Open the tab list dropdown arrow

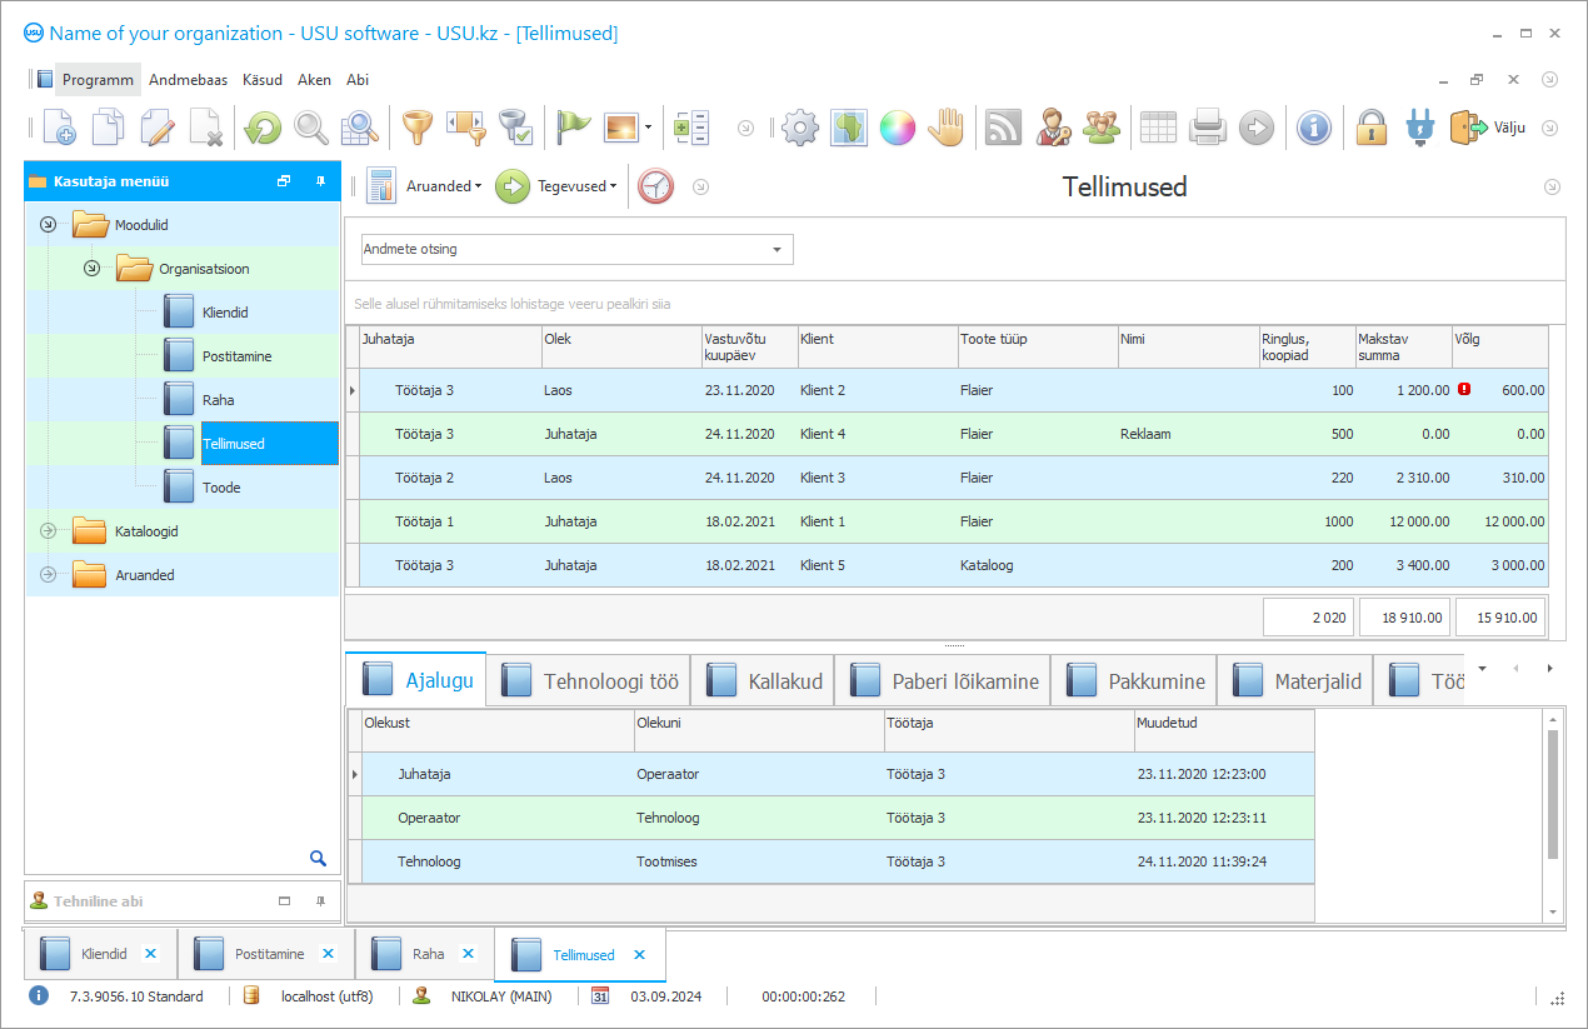point(1482,668)
